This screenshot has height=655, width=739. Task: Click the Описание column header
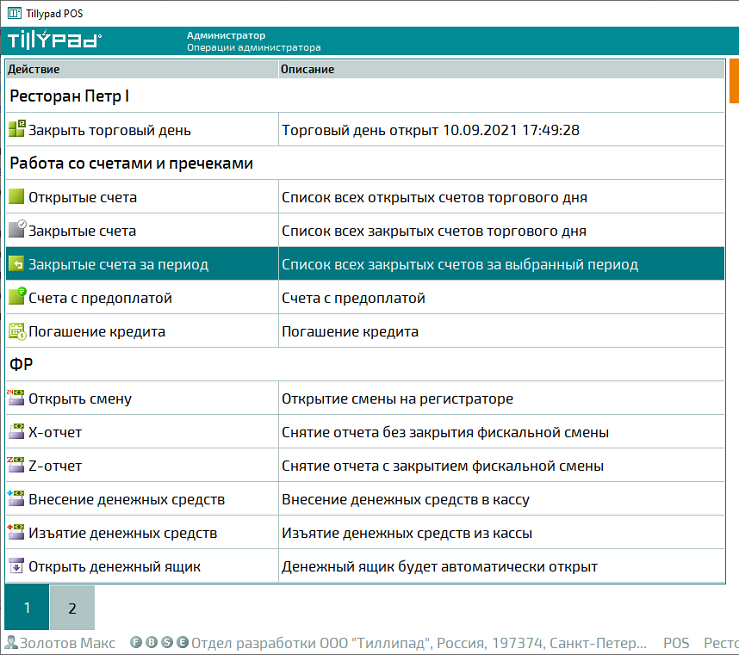coord(501,69)
